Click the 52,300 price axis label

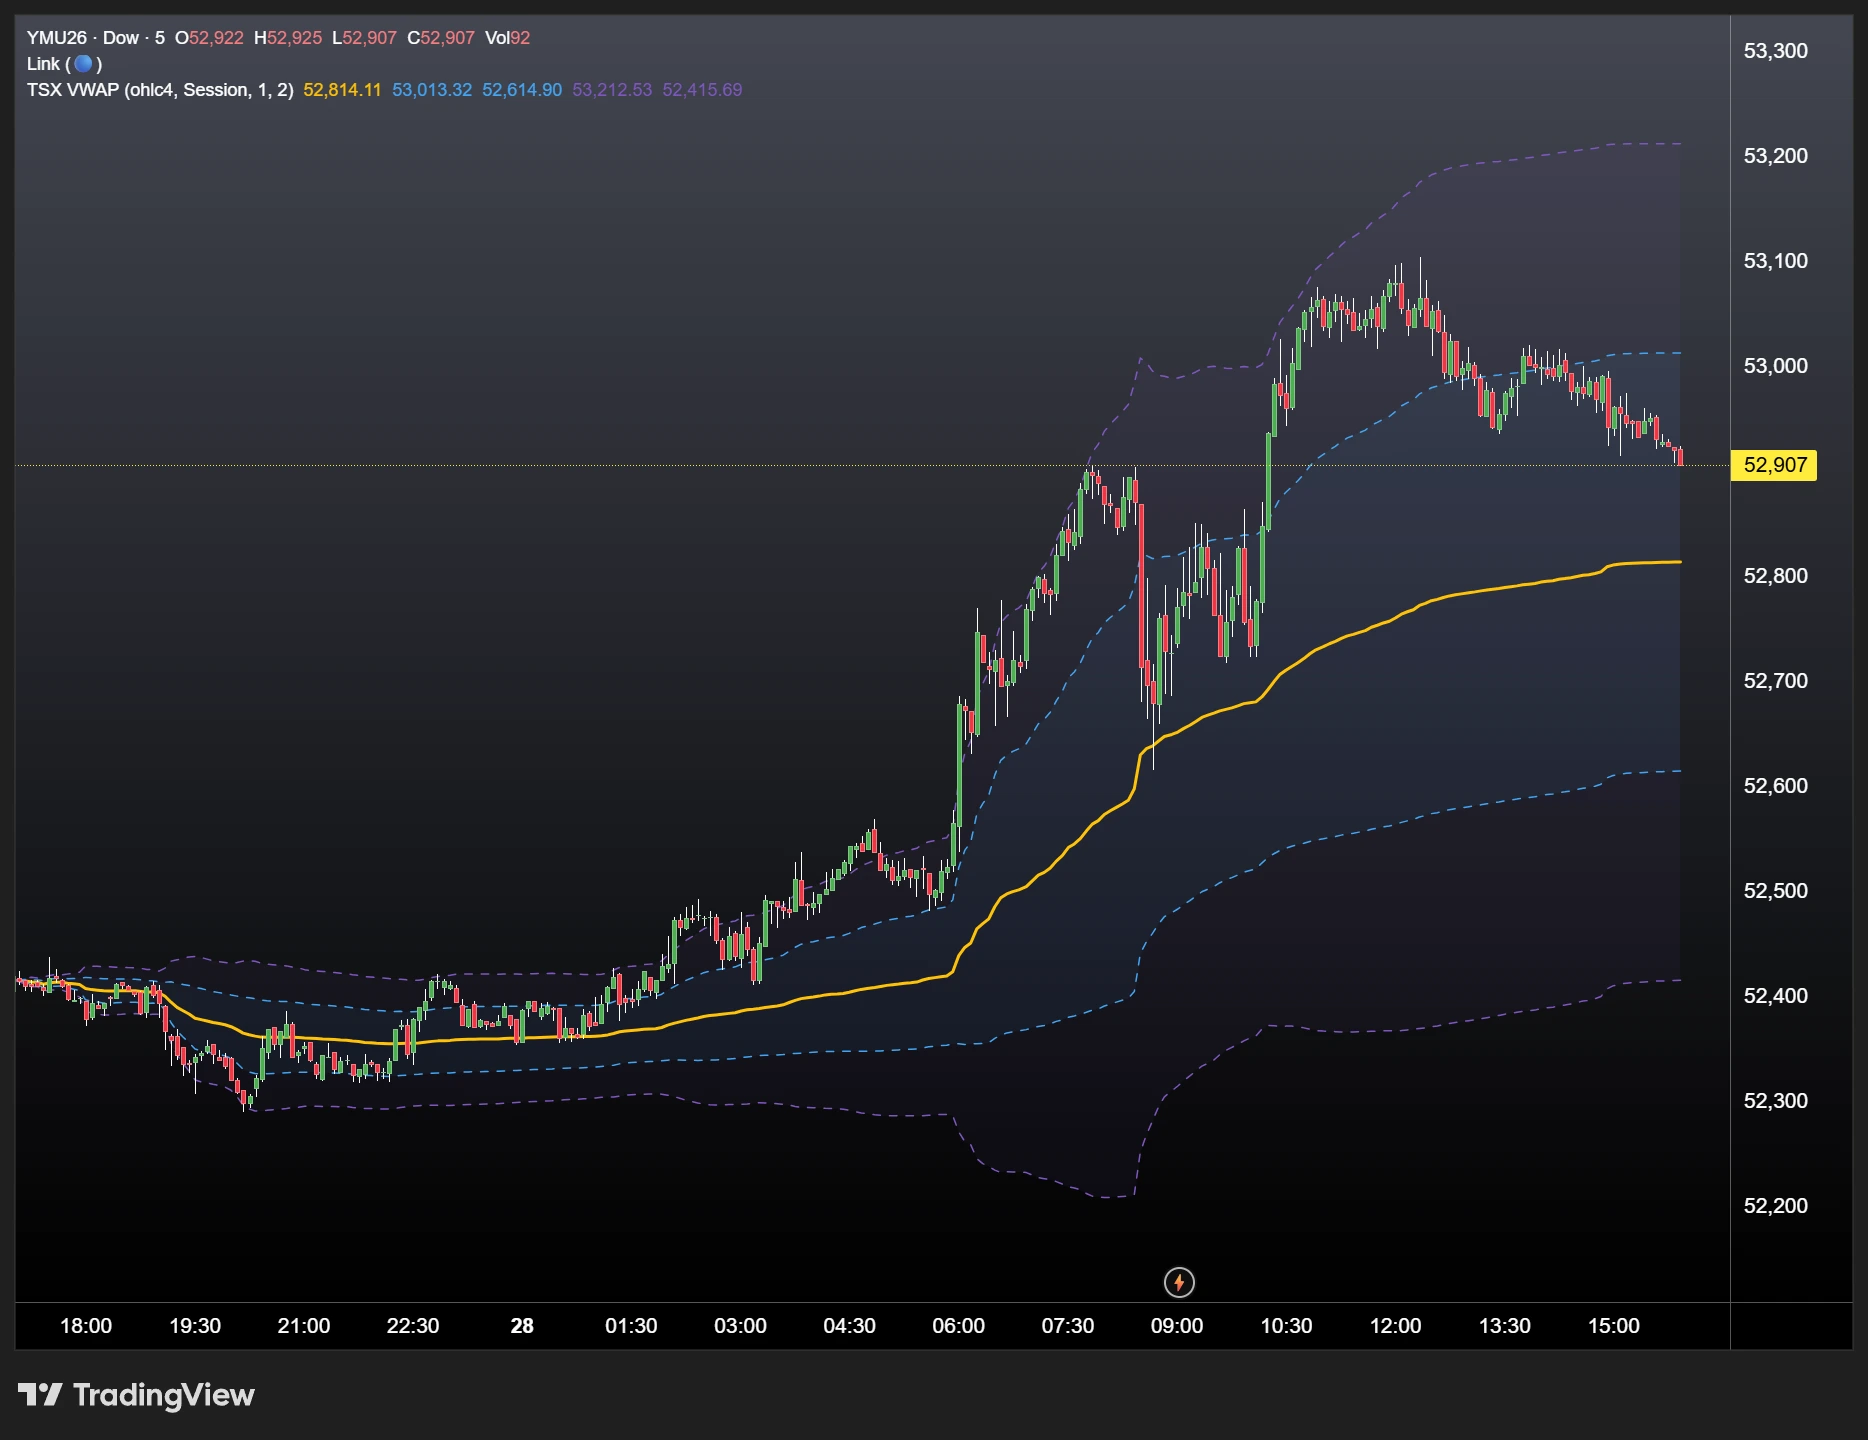(1775, 1101)
